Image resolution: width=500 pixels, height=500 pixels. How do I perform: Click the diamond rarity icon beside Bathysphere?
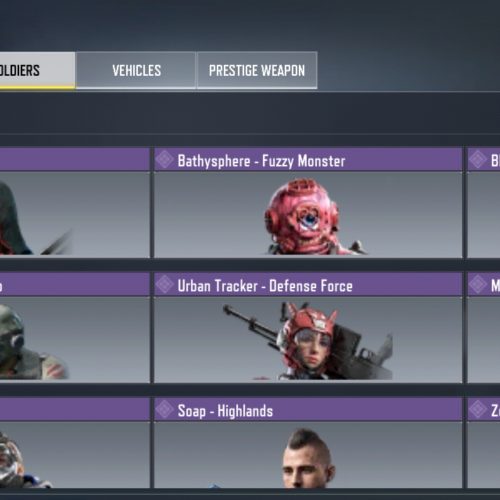pos(165,159)
